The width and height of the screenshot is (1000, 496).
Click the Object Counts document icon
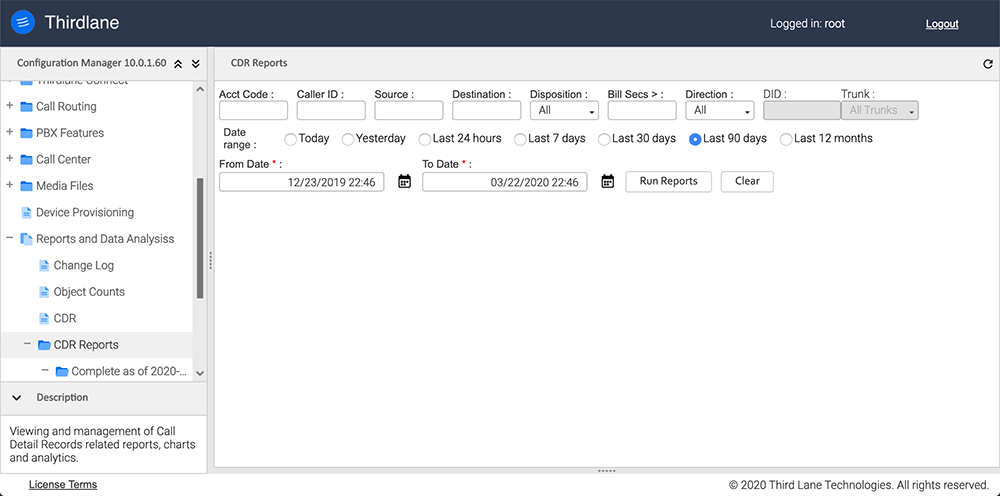[44, 292]
